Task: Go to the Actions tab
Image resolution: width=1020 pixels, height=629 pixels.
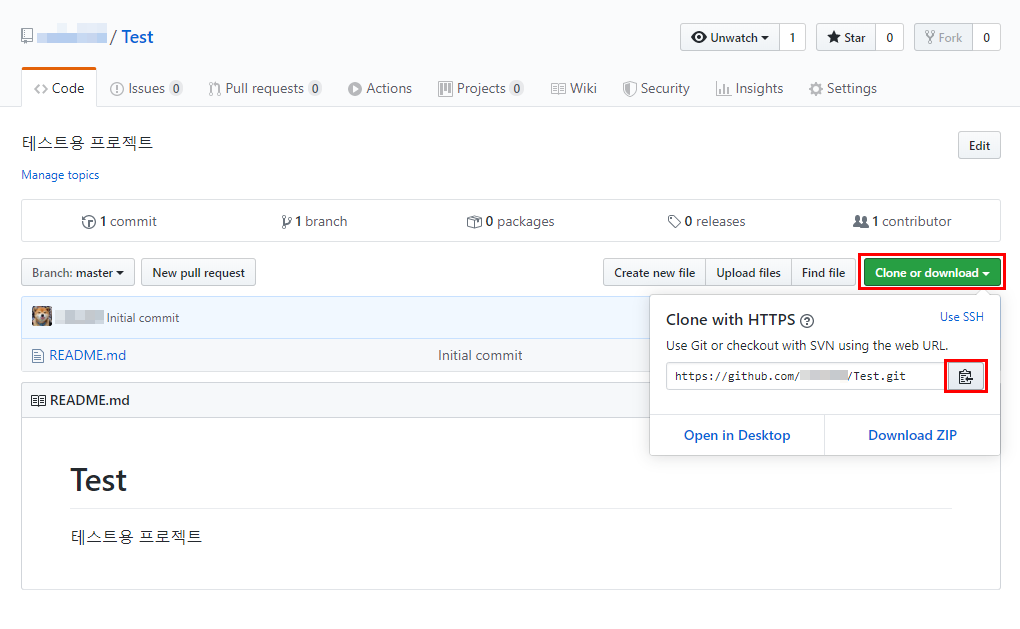Action: (x=380, y=88)
